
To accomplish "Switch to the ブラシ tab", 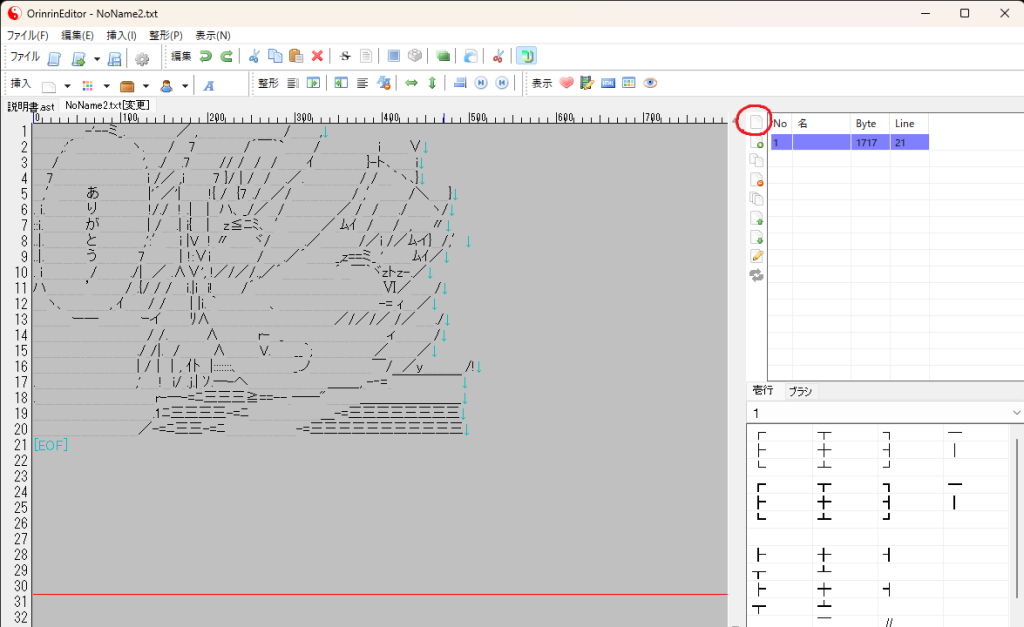I will coord(799,392).
